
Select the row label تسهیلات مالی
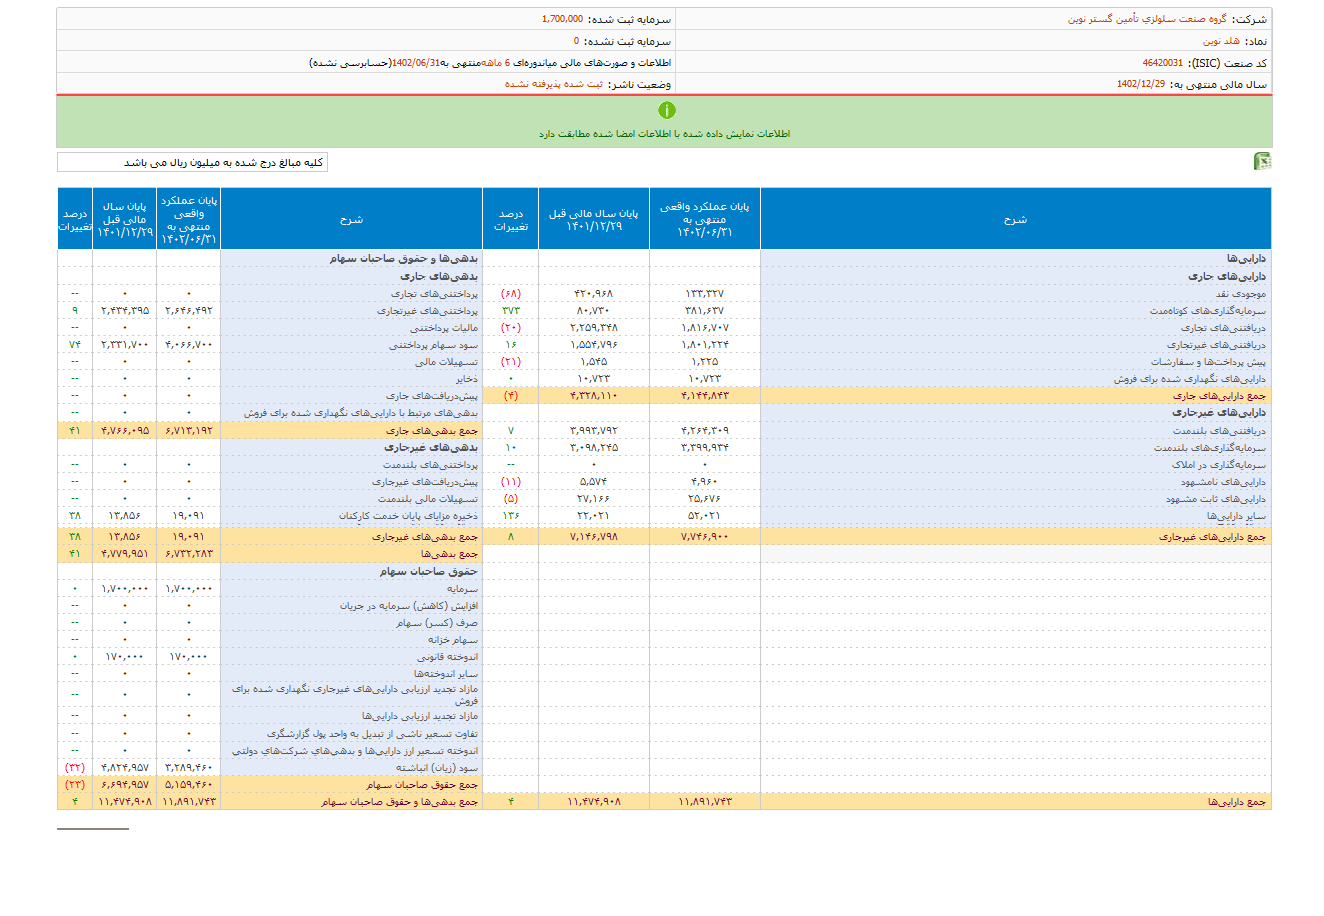pos(446,362)
